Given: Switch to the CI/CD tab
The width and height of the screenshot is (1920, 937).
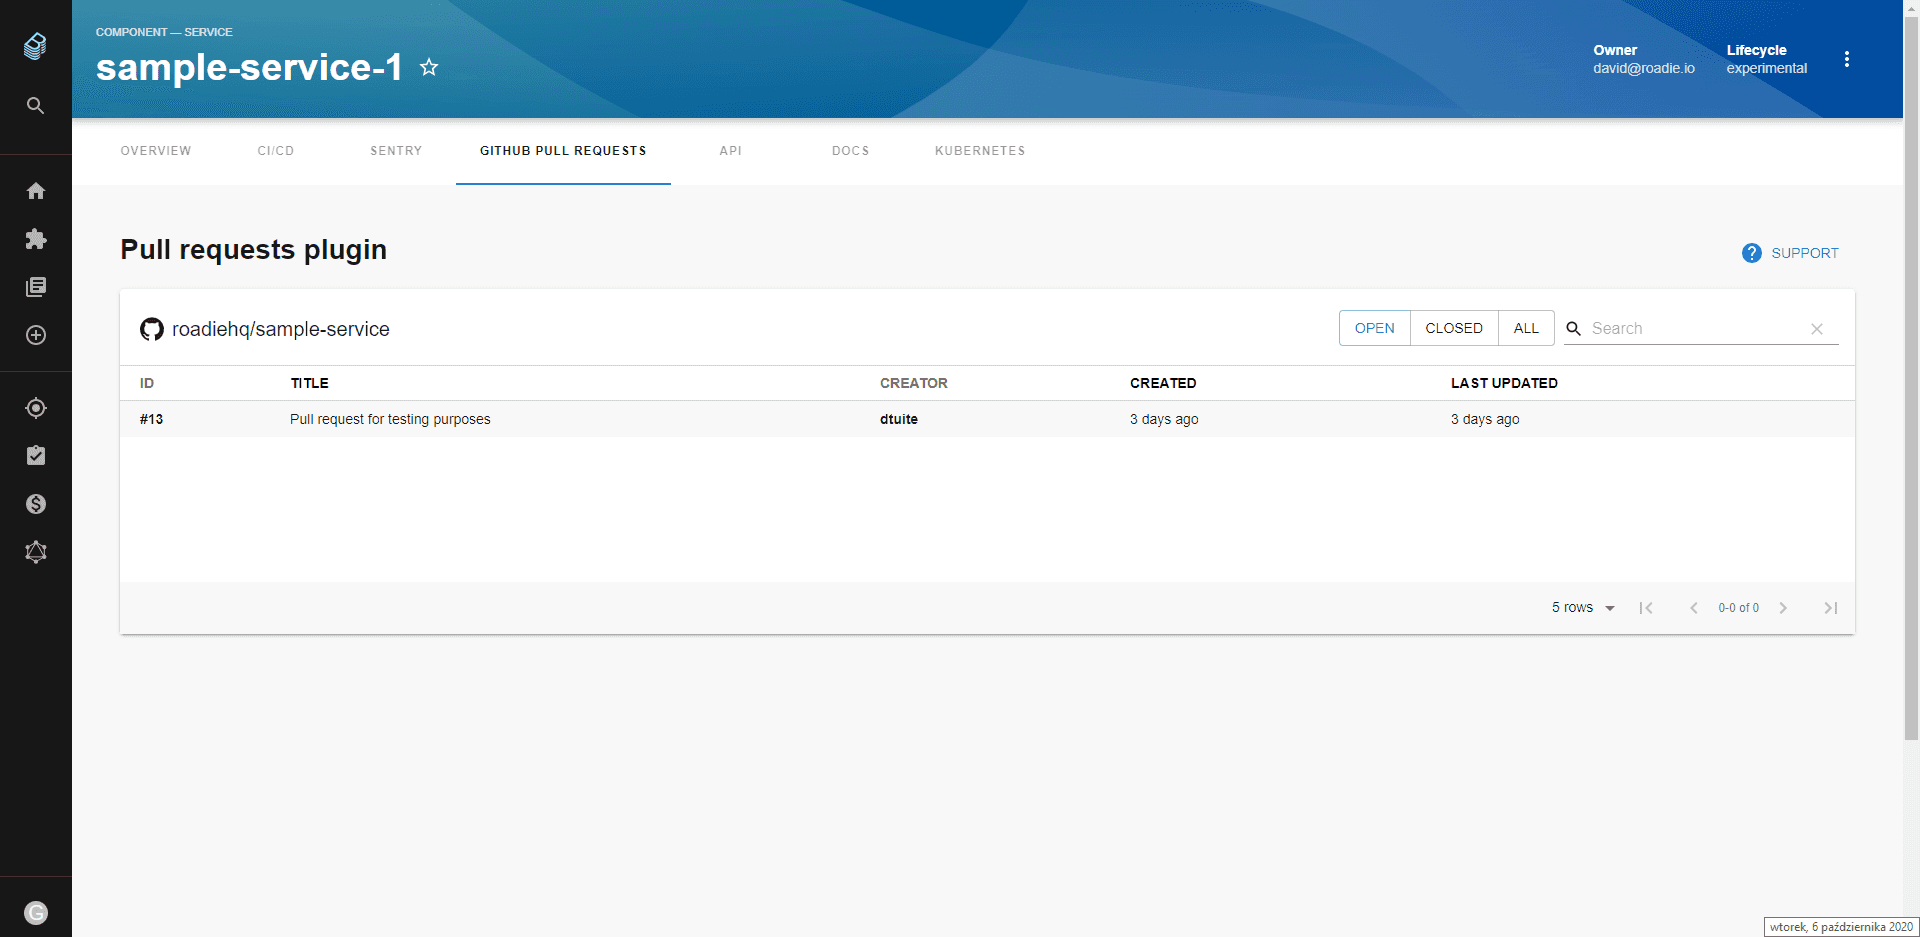Looking at the screenshot, I should coord(276,151).
